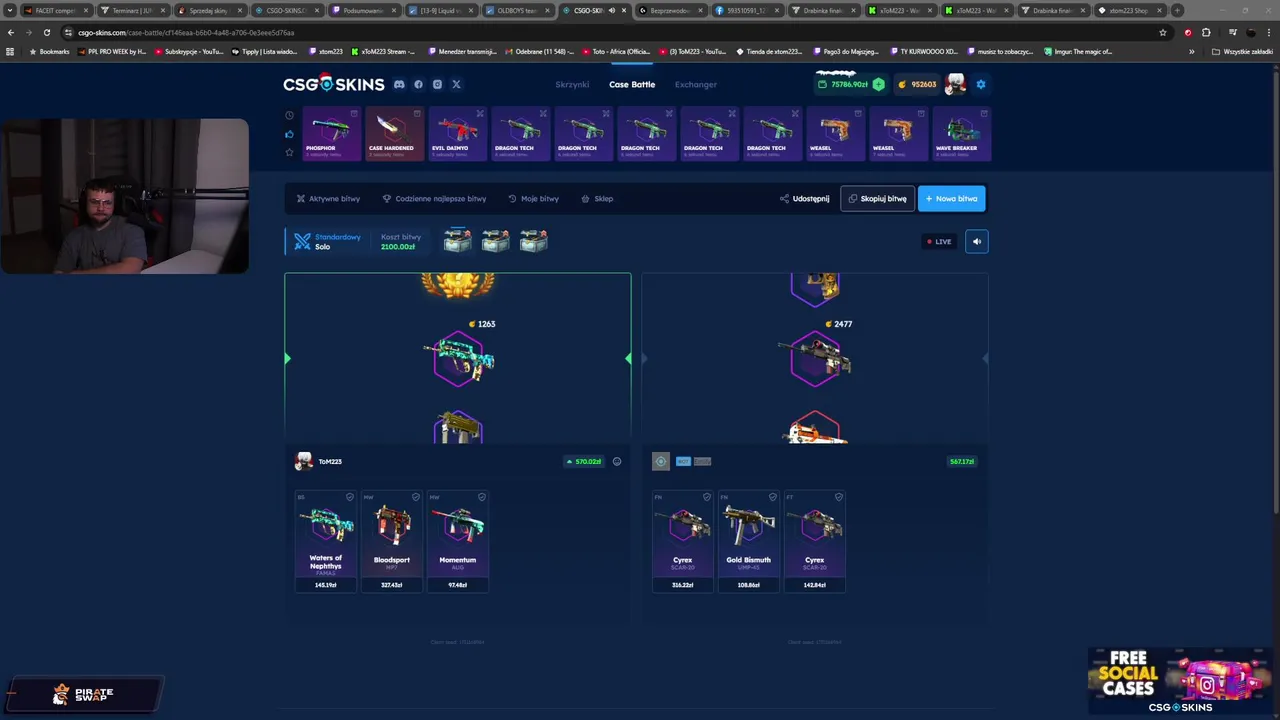Select the Bloodsport MP7 card
1280x720 pixels.
(x=392, y=541)
